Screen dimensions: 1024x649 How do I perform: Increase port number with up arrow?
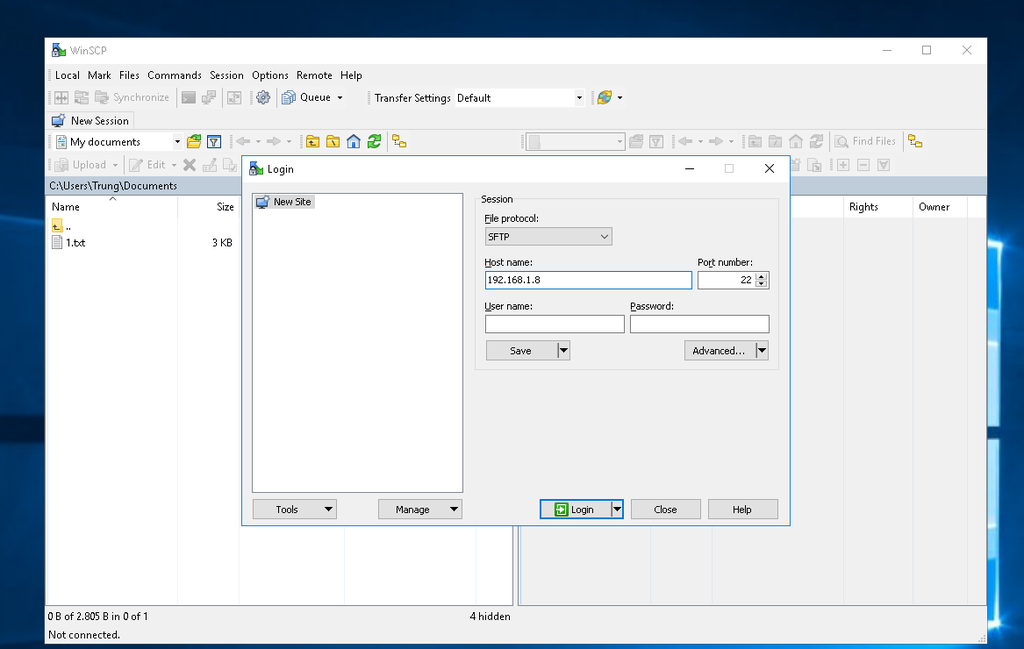(762, 277)
